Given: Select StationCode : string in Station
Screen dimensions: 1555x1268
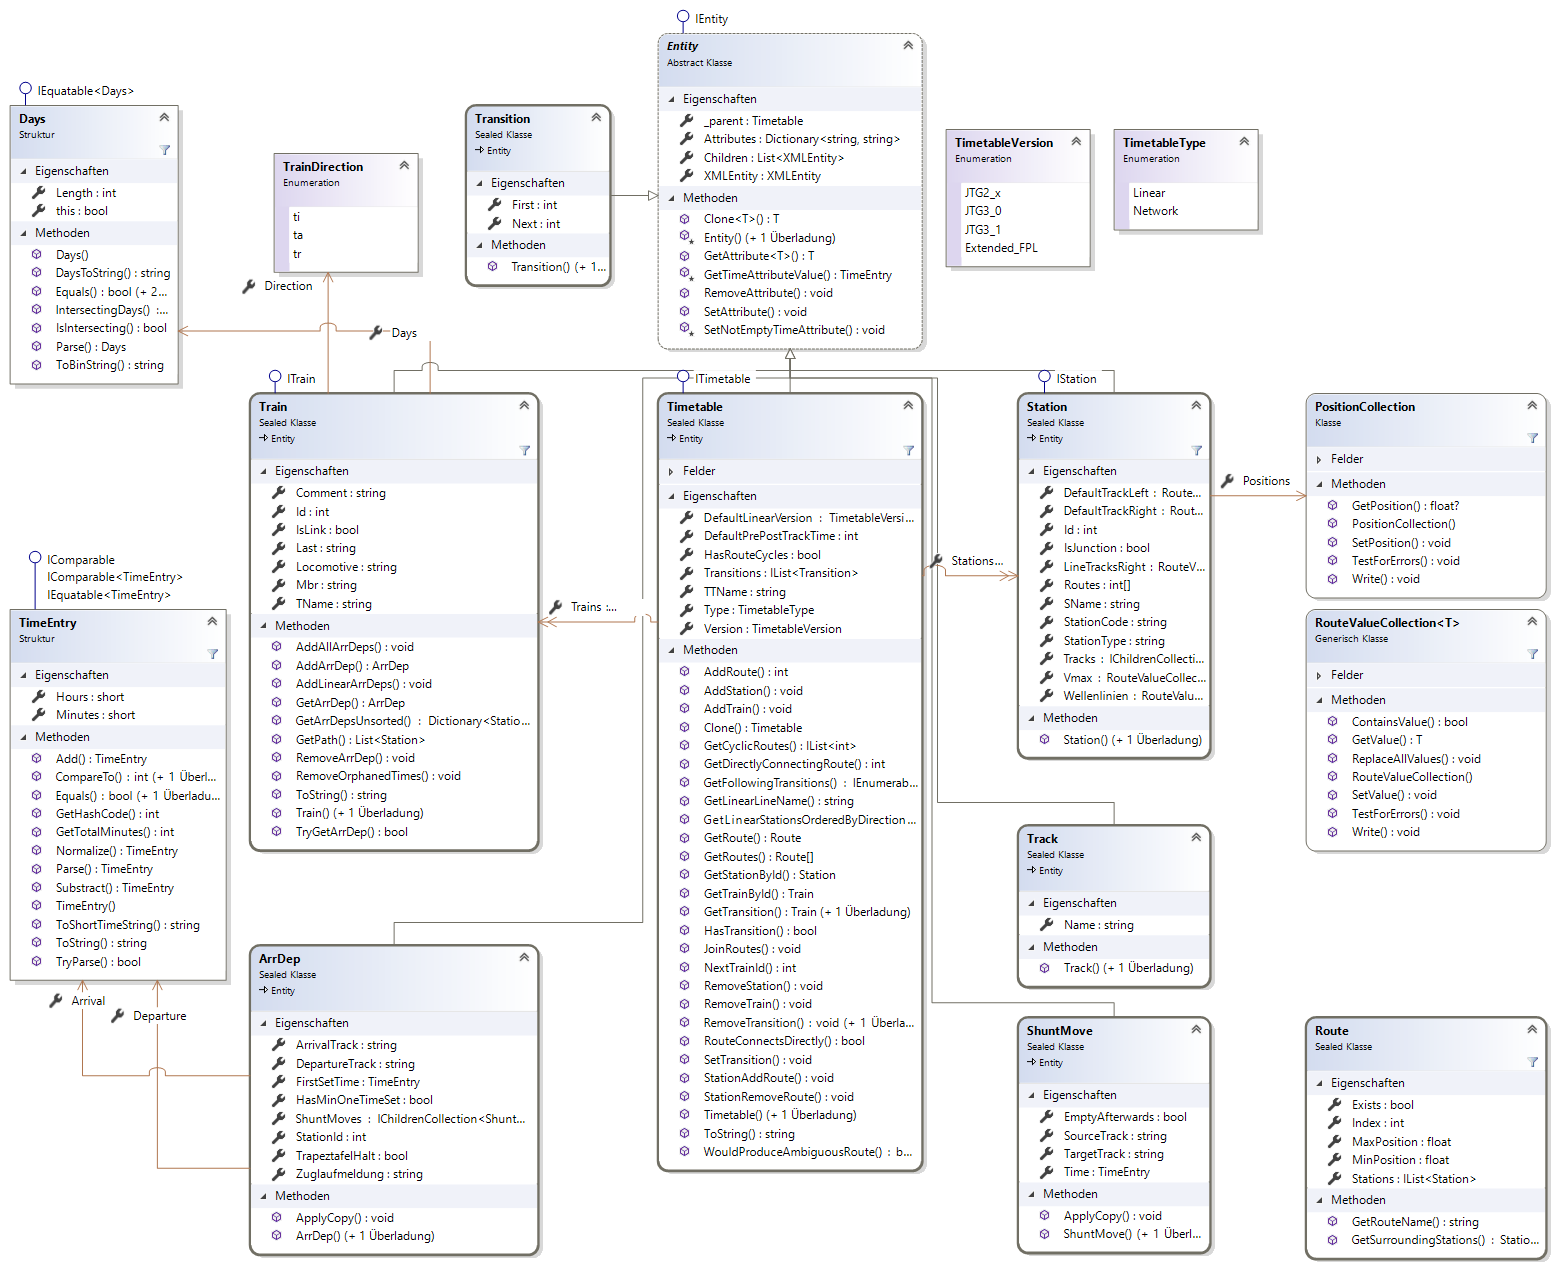Looking at the screenshot, I should click(1115, 622).
